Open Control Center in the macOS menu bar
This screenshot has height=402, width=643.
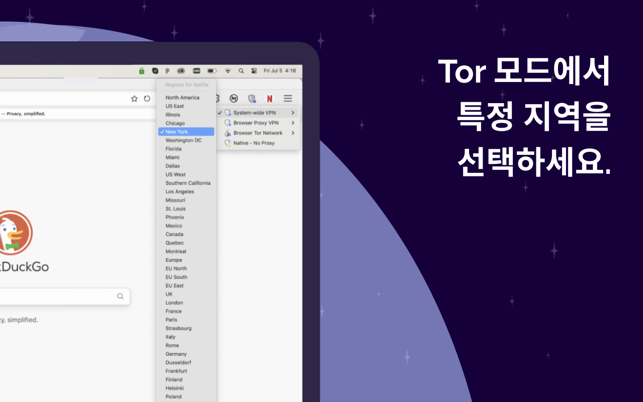[x=254, y=71]
